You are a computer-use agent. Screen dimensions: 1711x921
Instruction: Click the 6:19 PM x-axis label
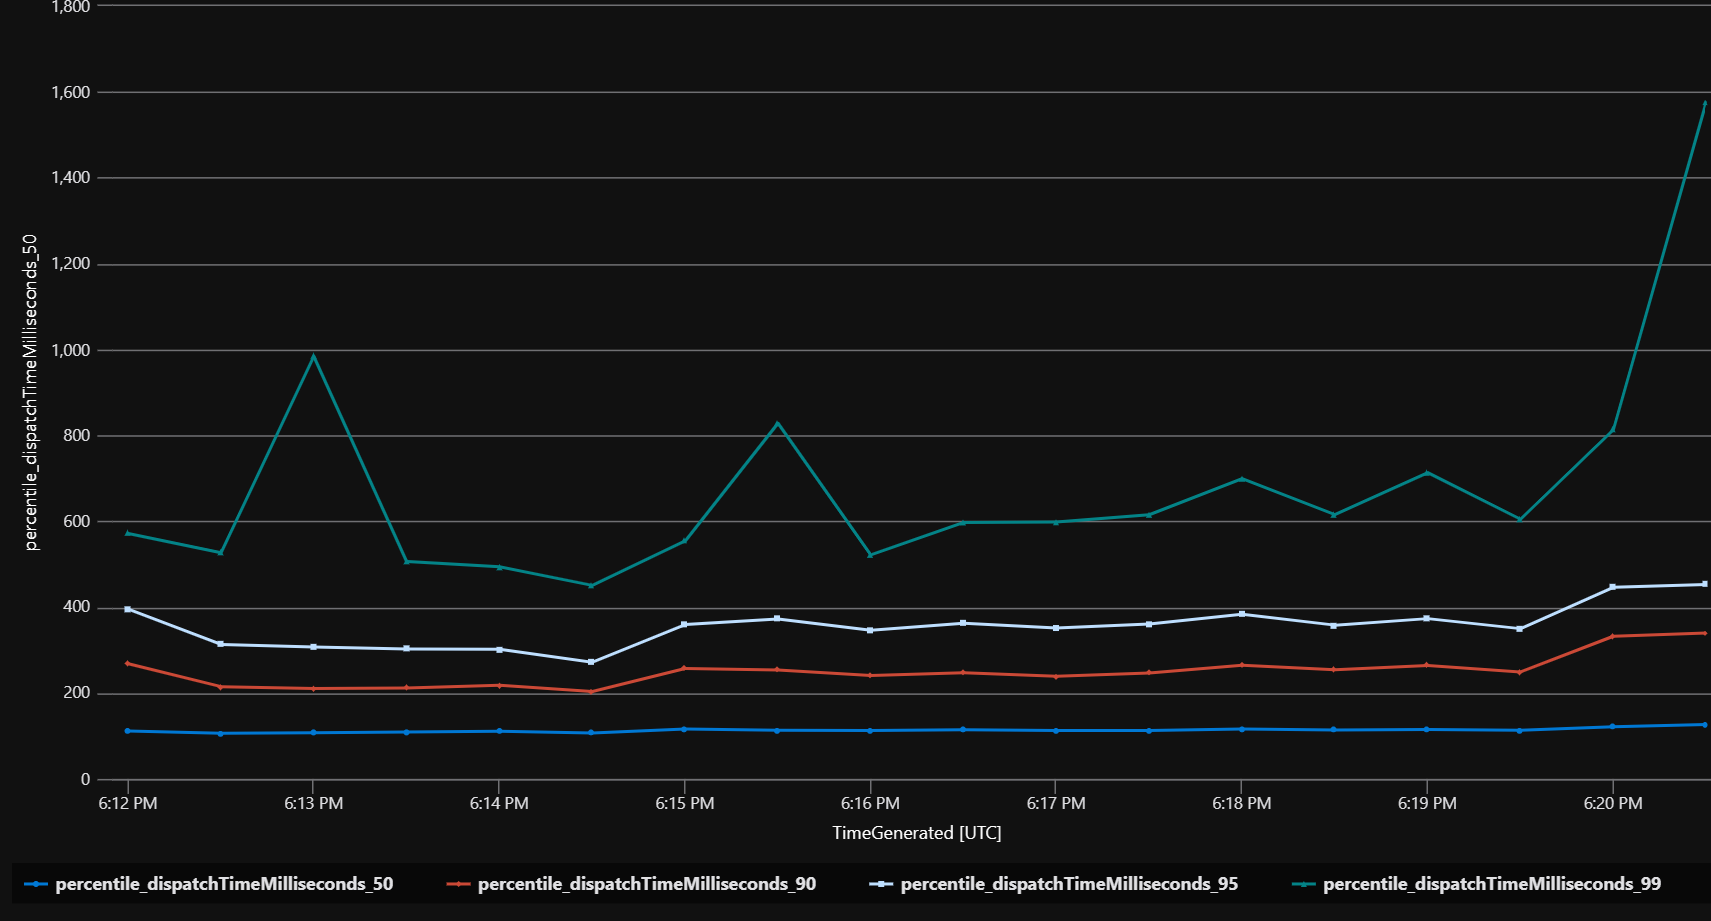pyautogui.click(x=1427, y=804)
